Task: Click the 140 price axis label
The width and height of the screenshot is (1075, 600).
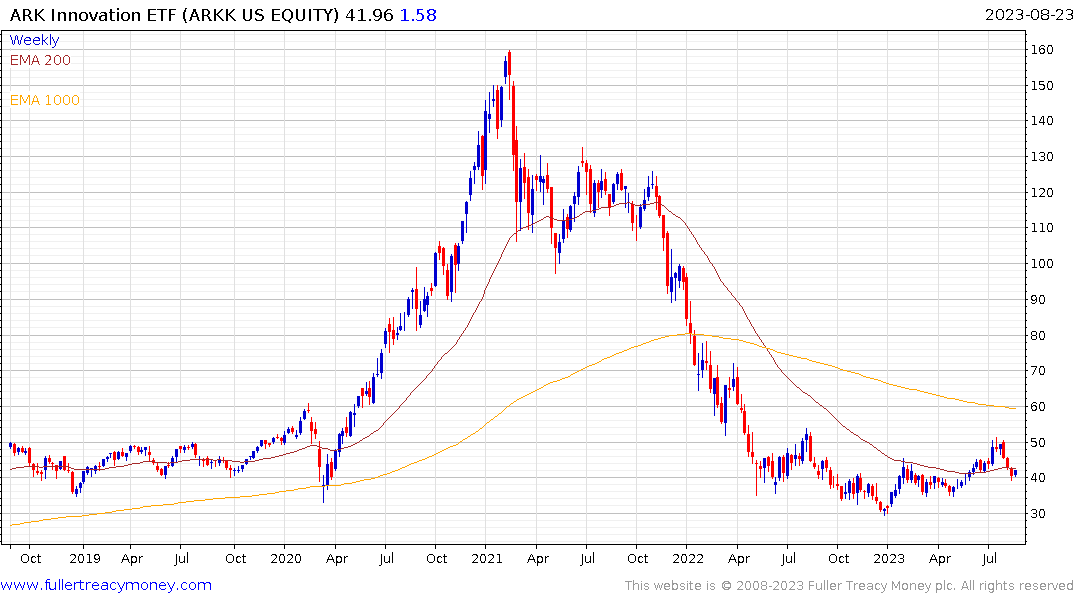Action: tap(1042, 121)
